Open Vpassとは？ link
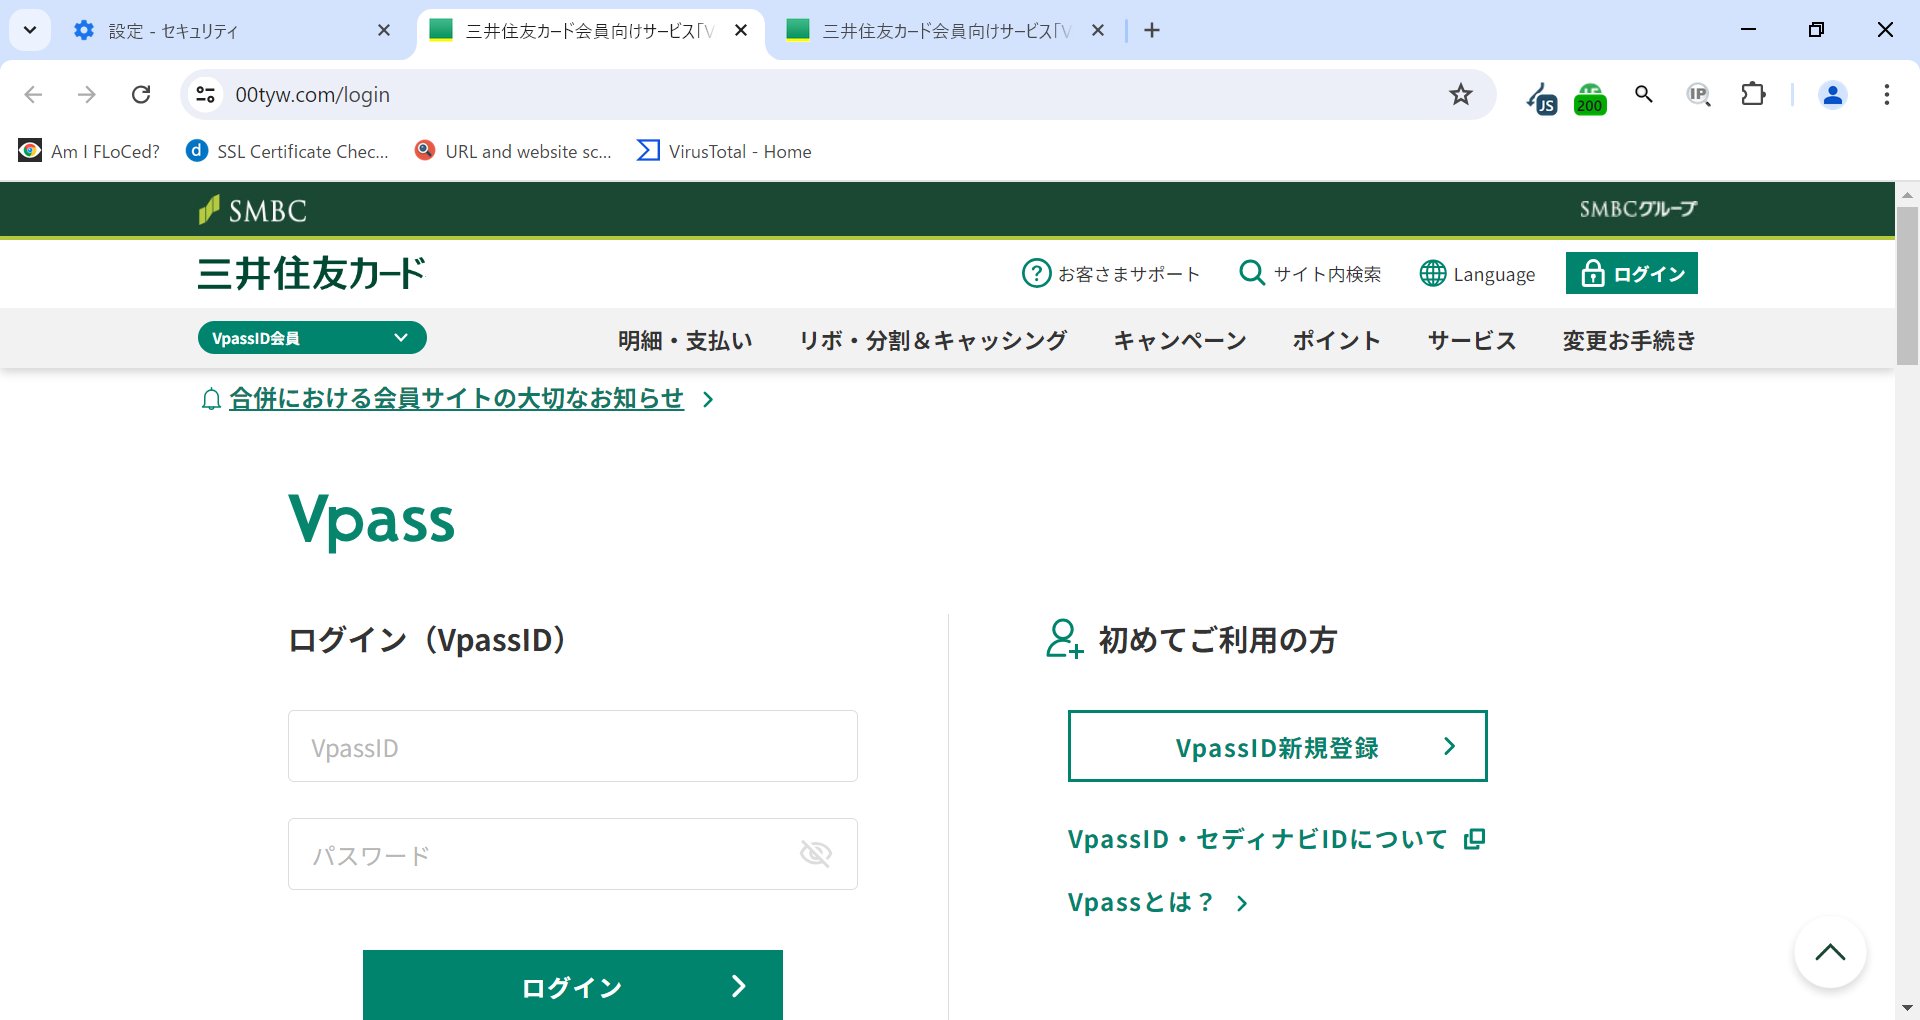Viewport: 1920px width, 1020px height. 1158,902
